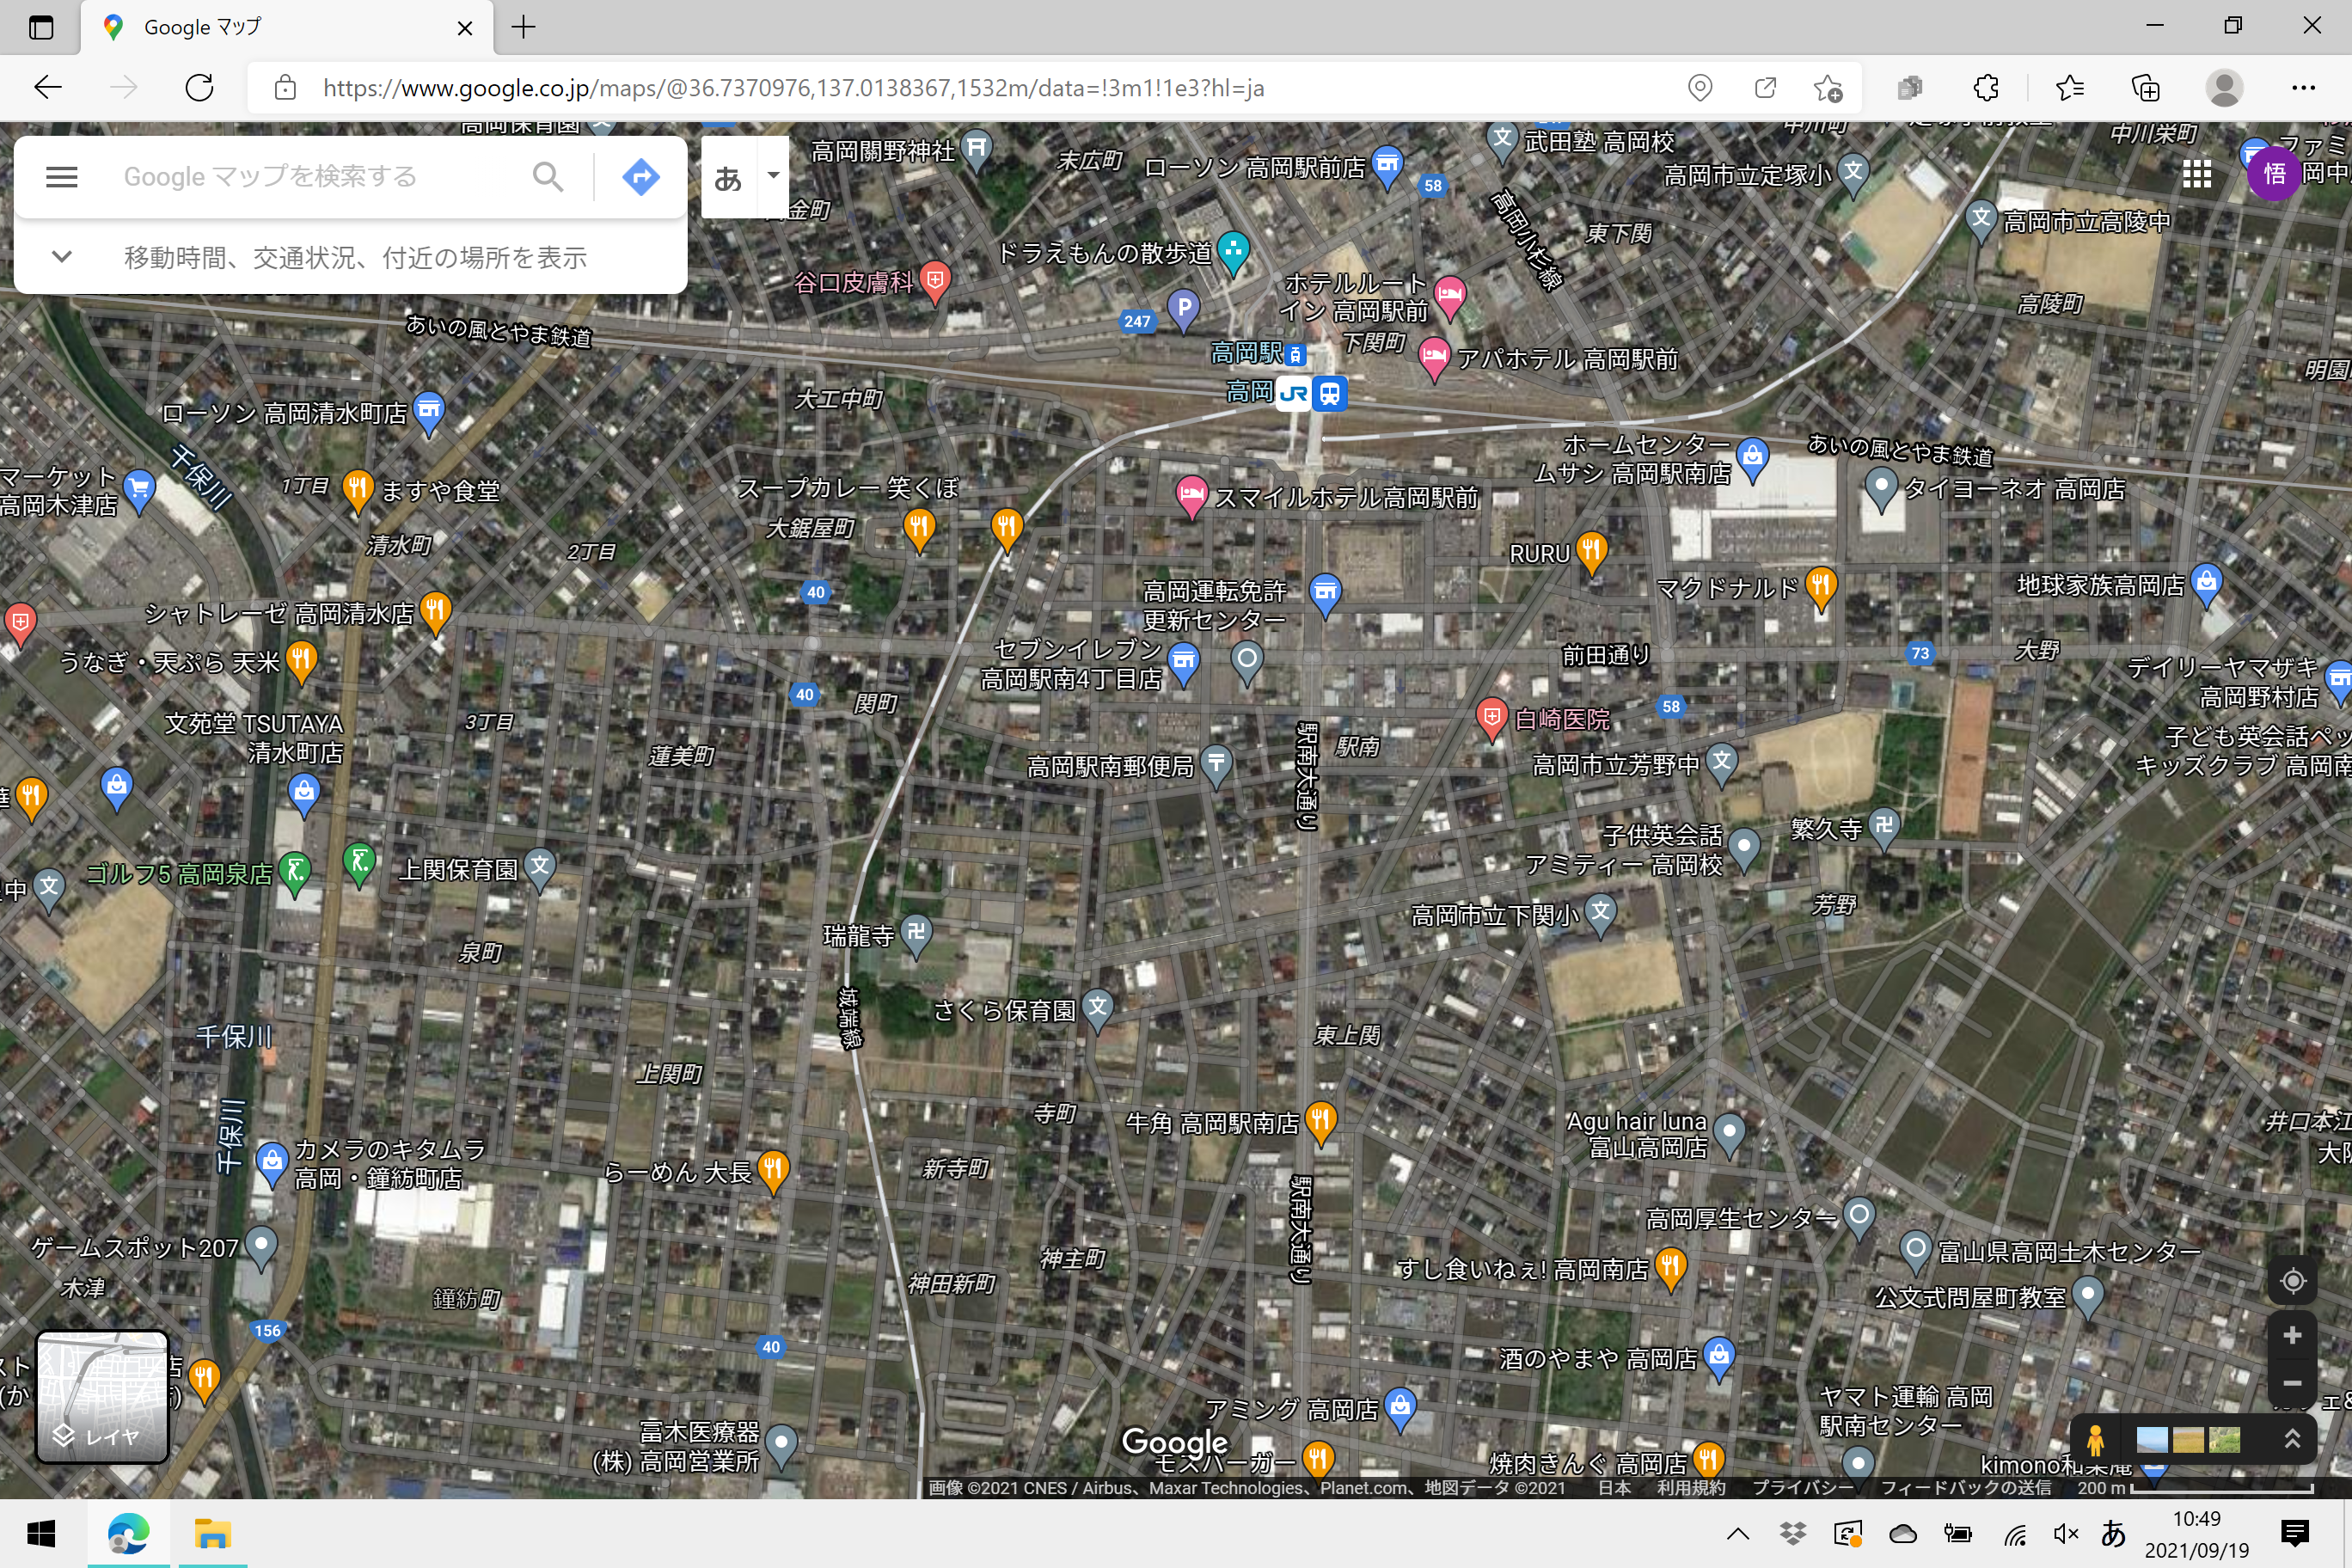Show hidden system tray icons chevron

pos(1738,1534)
